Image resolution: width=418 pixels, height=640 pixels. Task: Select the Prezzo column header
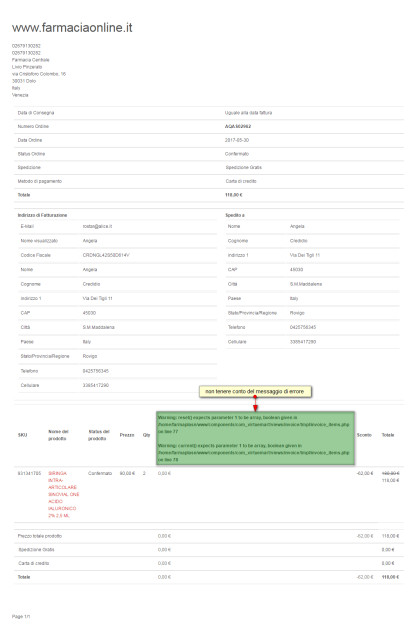click(127, 435)
